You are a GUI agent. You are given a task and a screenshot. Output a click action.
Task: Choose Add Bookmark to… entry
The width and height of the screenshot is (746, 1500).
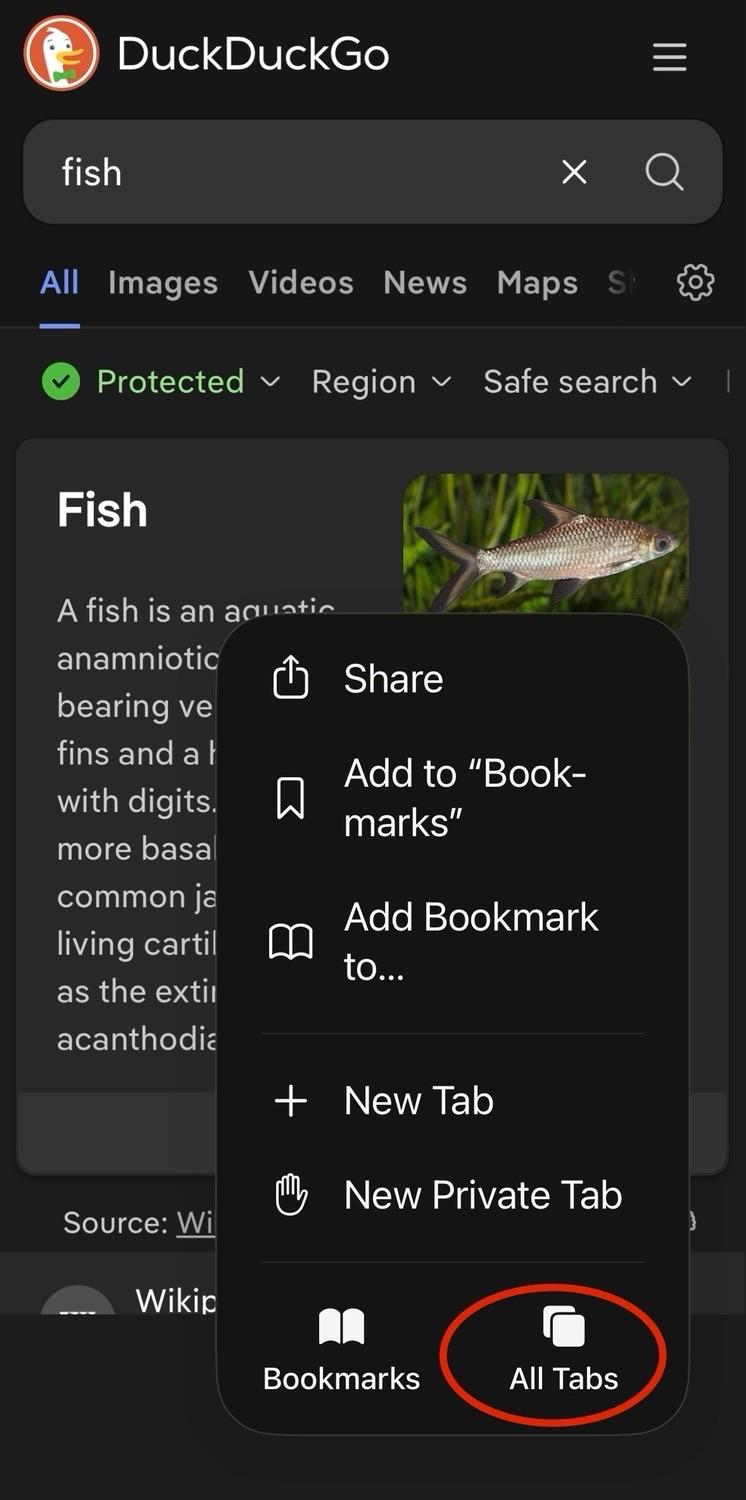[x=470, y=941]
